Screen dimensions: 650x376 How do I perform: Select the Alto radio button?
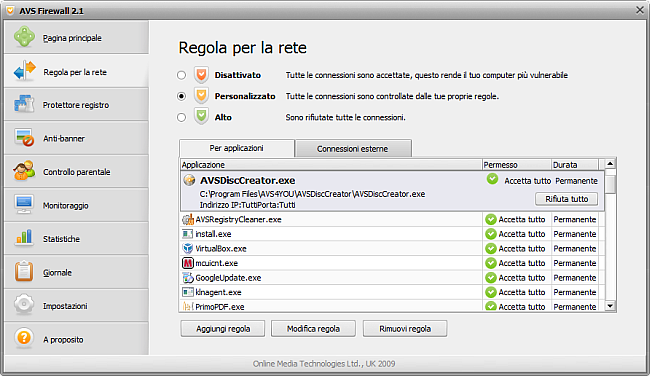point(181,117)
